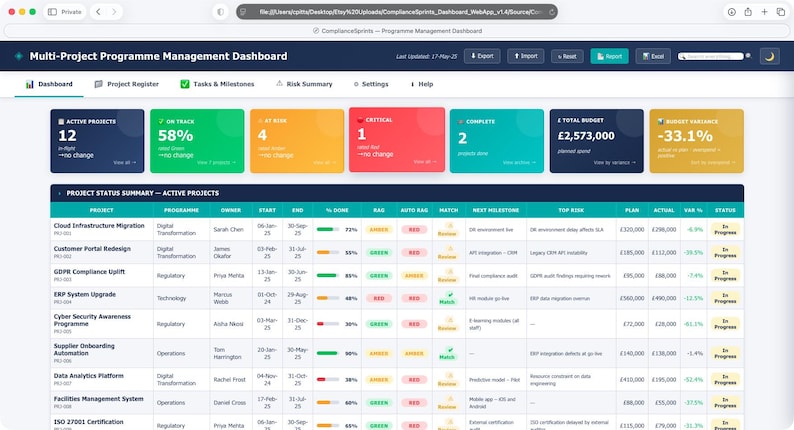The width and height of the screenshot is (794, 430).
Task: Show the tab overview icon
Action: pyautogui.click(x=780, y=12)
